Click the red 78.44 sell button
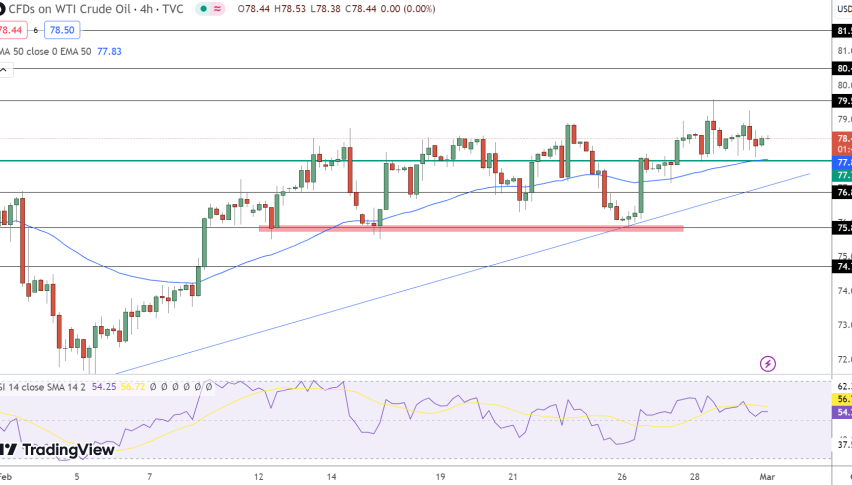This screenshot has height=485, width=852. tap(11, 30)
